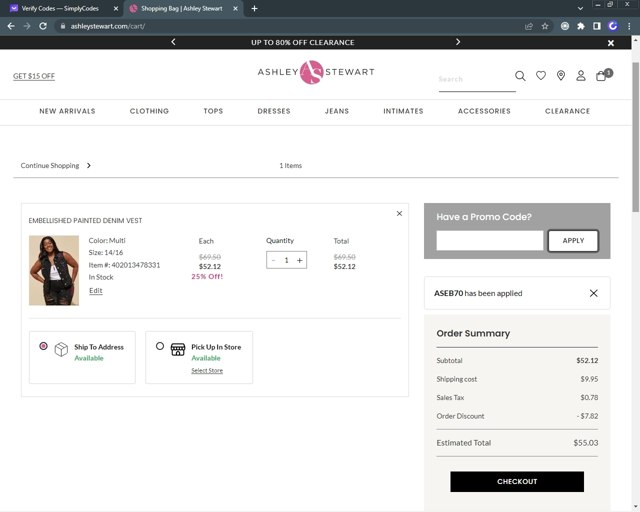
Task: Bookmark this page with star icon
Action: pyautogui.click(x=545, y=26)
